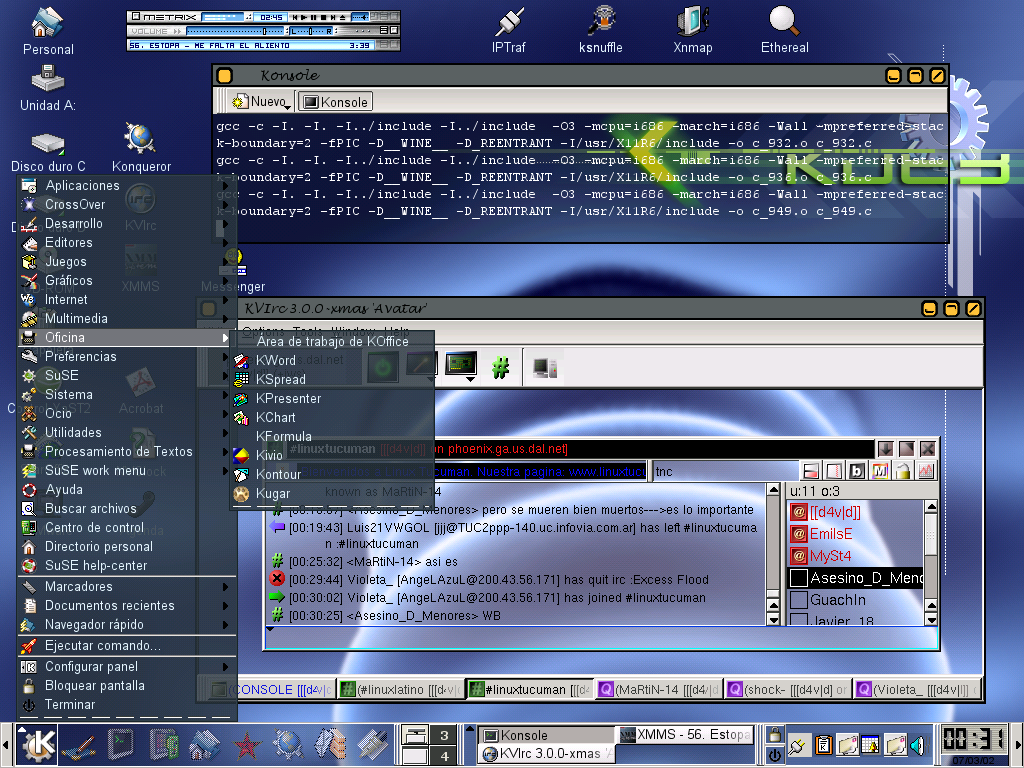Image resolution: width=1024 pixels, height=768 pixels.
Task: Click the lock screen icon in panel
Action: coord(775,735)
